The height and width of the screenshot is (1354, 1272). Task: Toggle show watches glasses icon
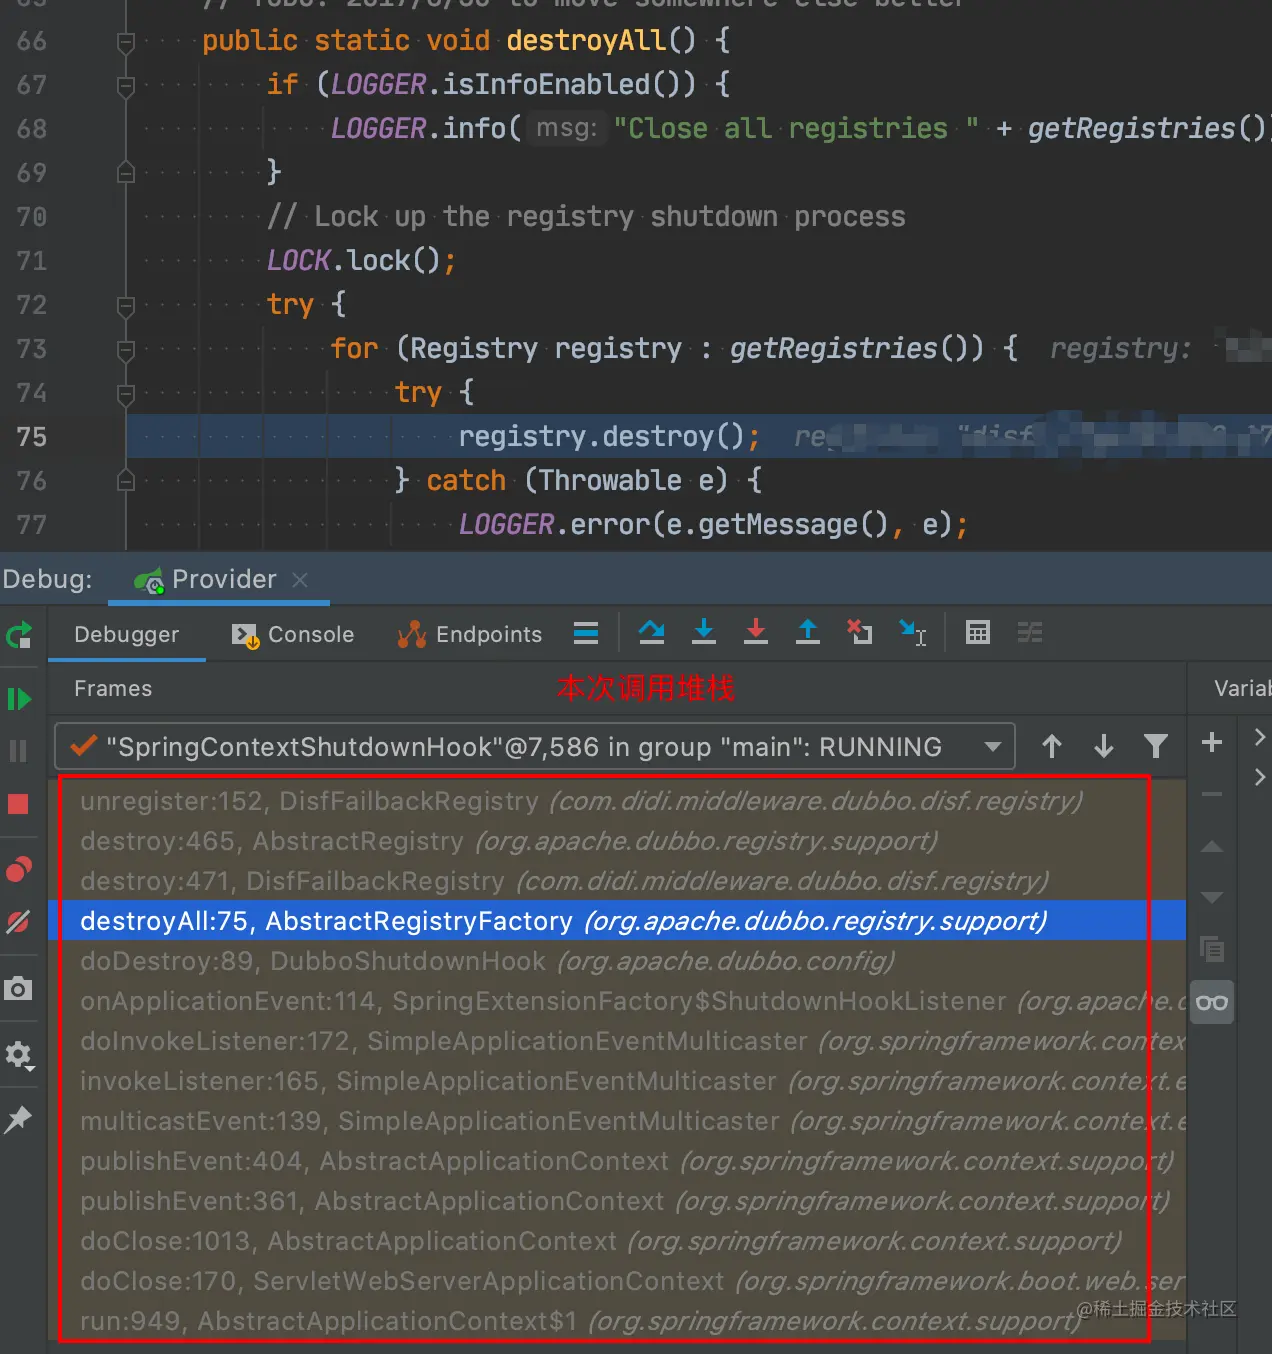tap(1212, 1002)
